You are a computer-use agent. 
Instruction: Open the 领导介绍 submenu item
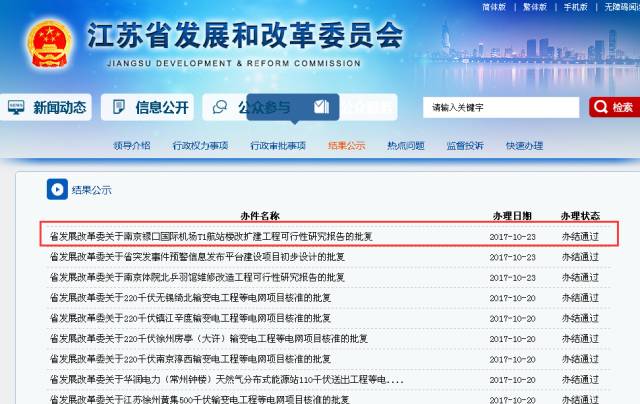click(132, 146)
